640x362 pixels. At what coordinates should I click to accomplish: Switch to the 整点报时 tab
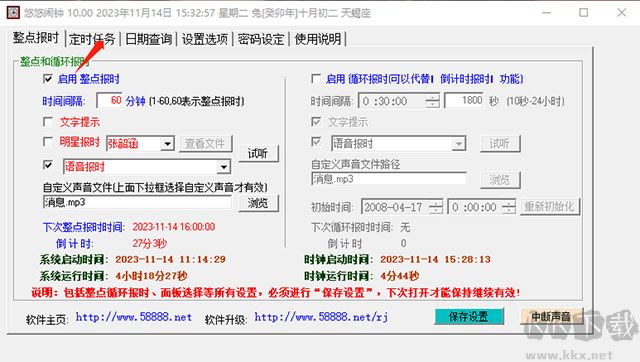(36, 38)
